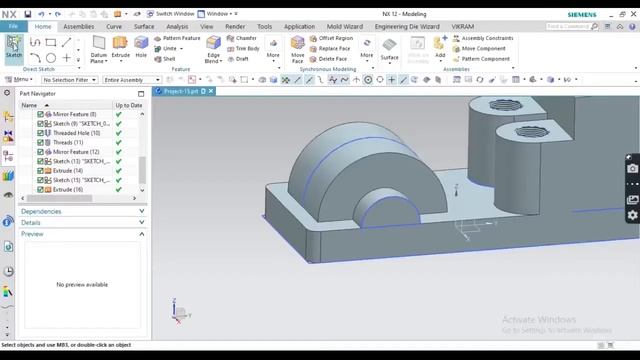640x360 pixels.
Task: Choose the Circle sketch tool
Action: tap(51, 58)
